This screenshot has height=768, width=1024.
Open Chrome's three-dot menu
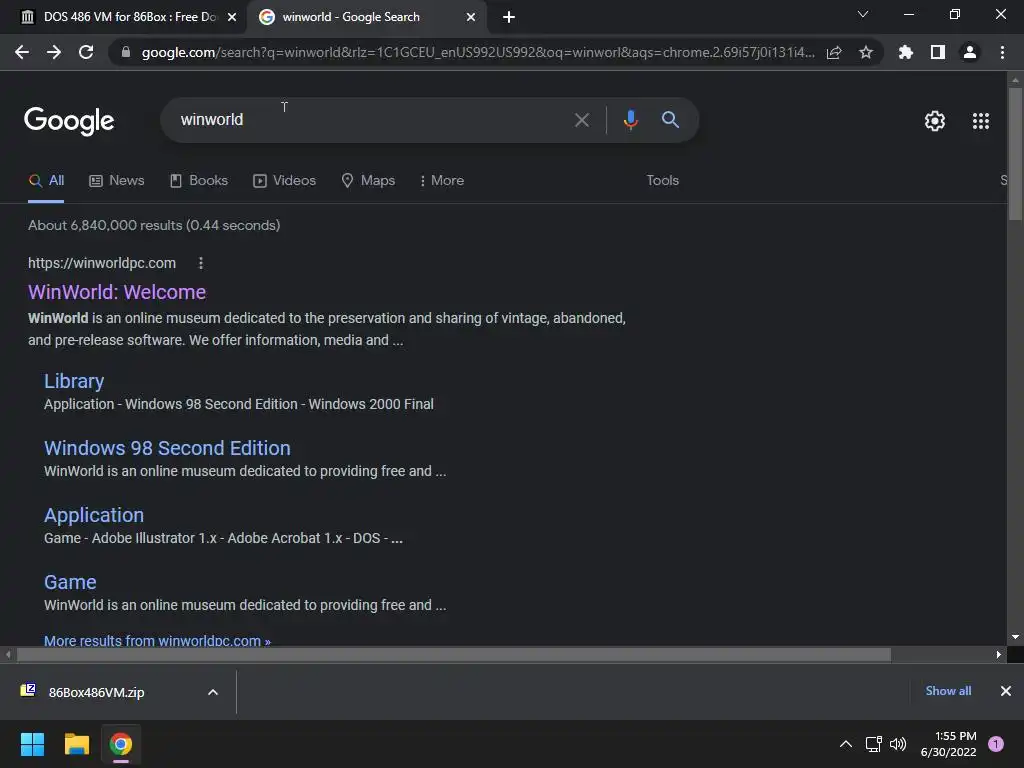pos(1002,52)
